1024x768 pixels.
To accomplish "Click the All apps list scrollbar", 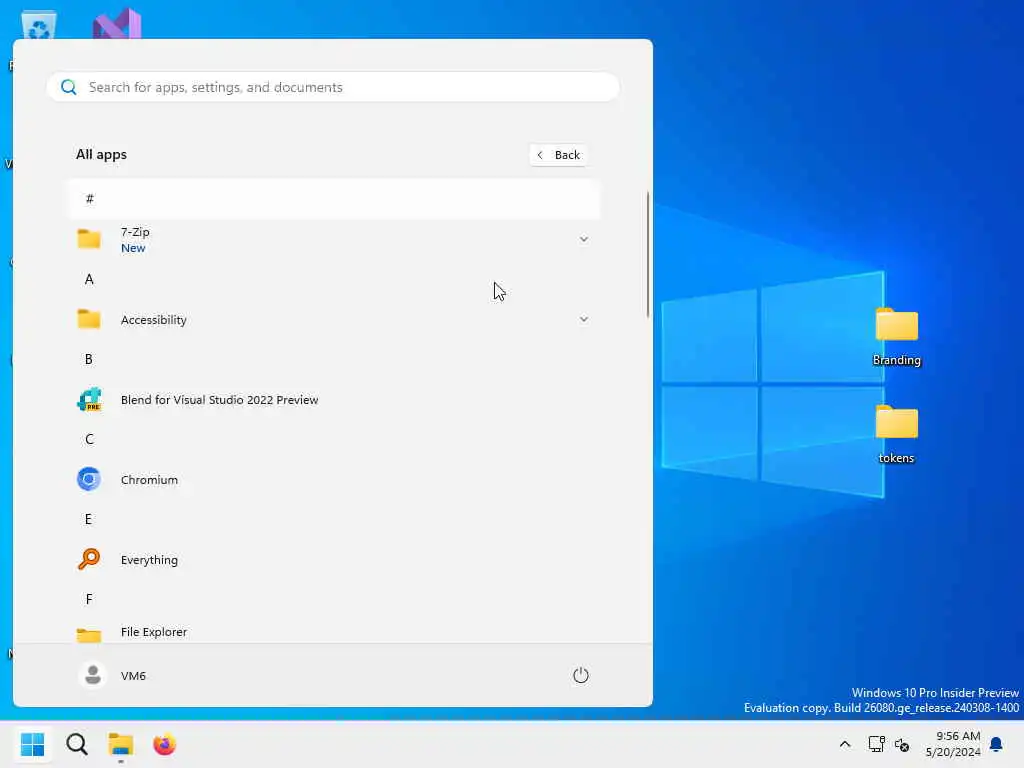I will [648, 255].
